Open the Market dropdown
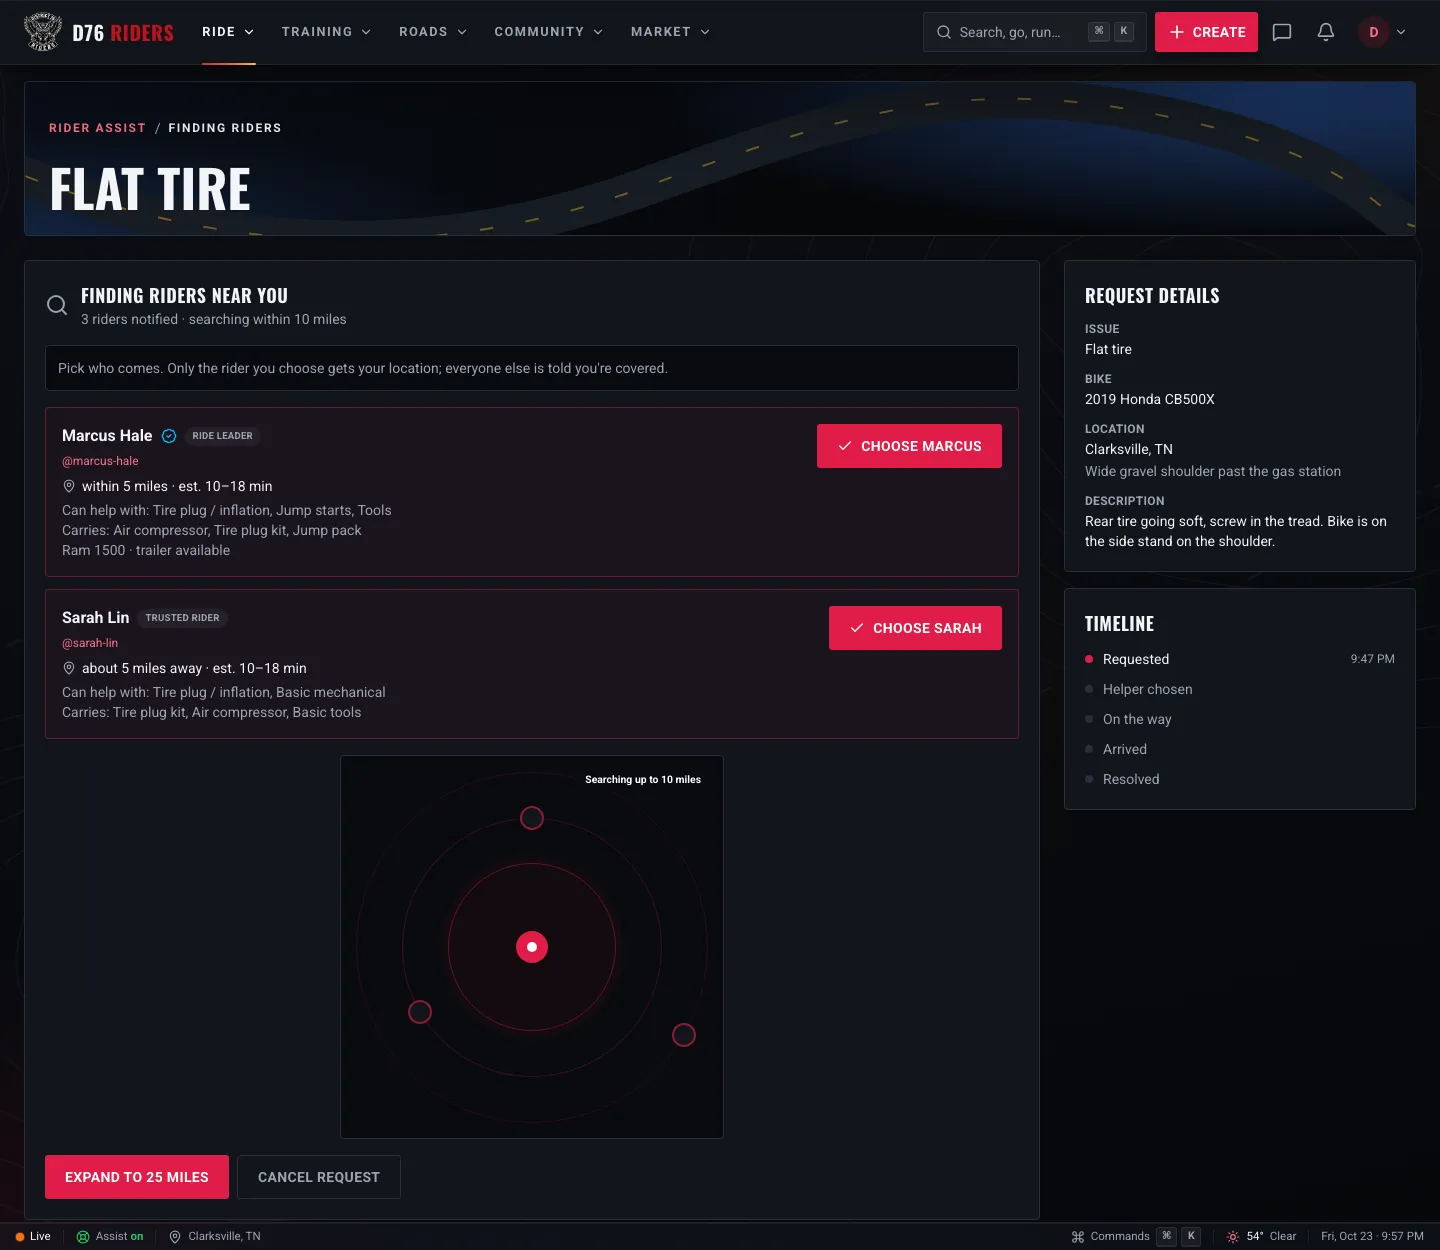Viewport: 1440px width, 1250px height. pos(671,32)
